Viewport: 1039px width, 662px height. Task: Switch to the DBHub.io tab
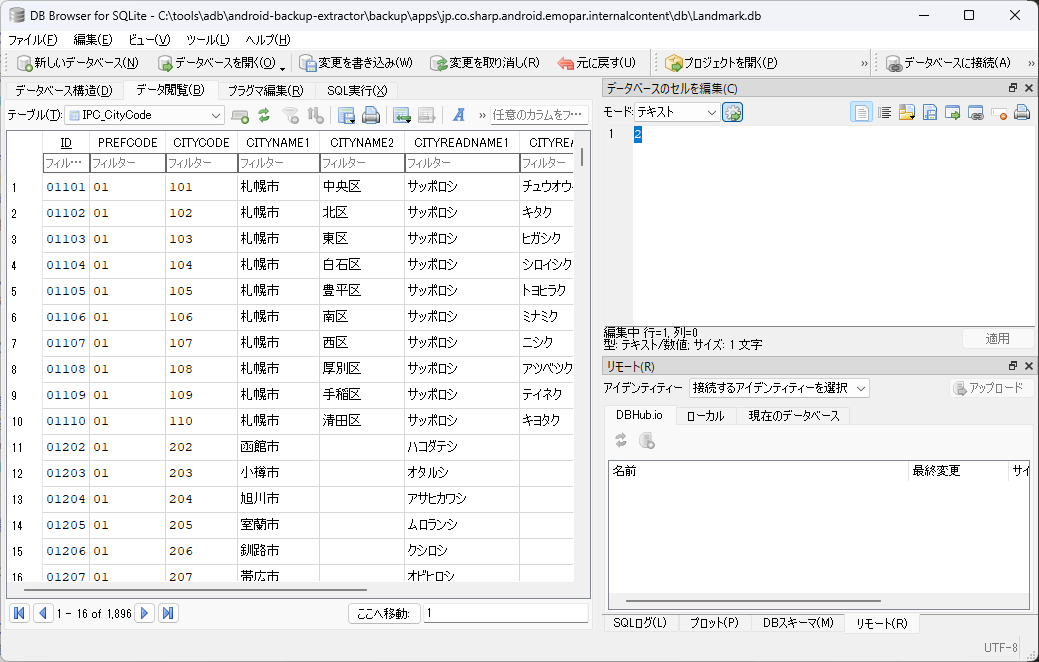pyautogui.click(x=639, y=415)
